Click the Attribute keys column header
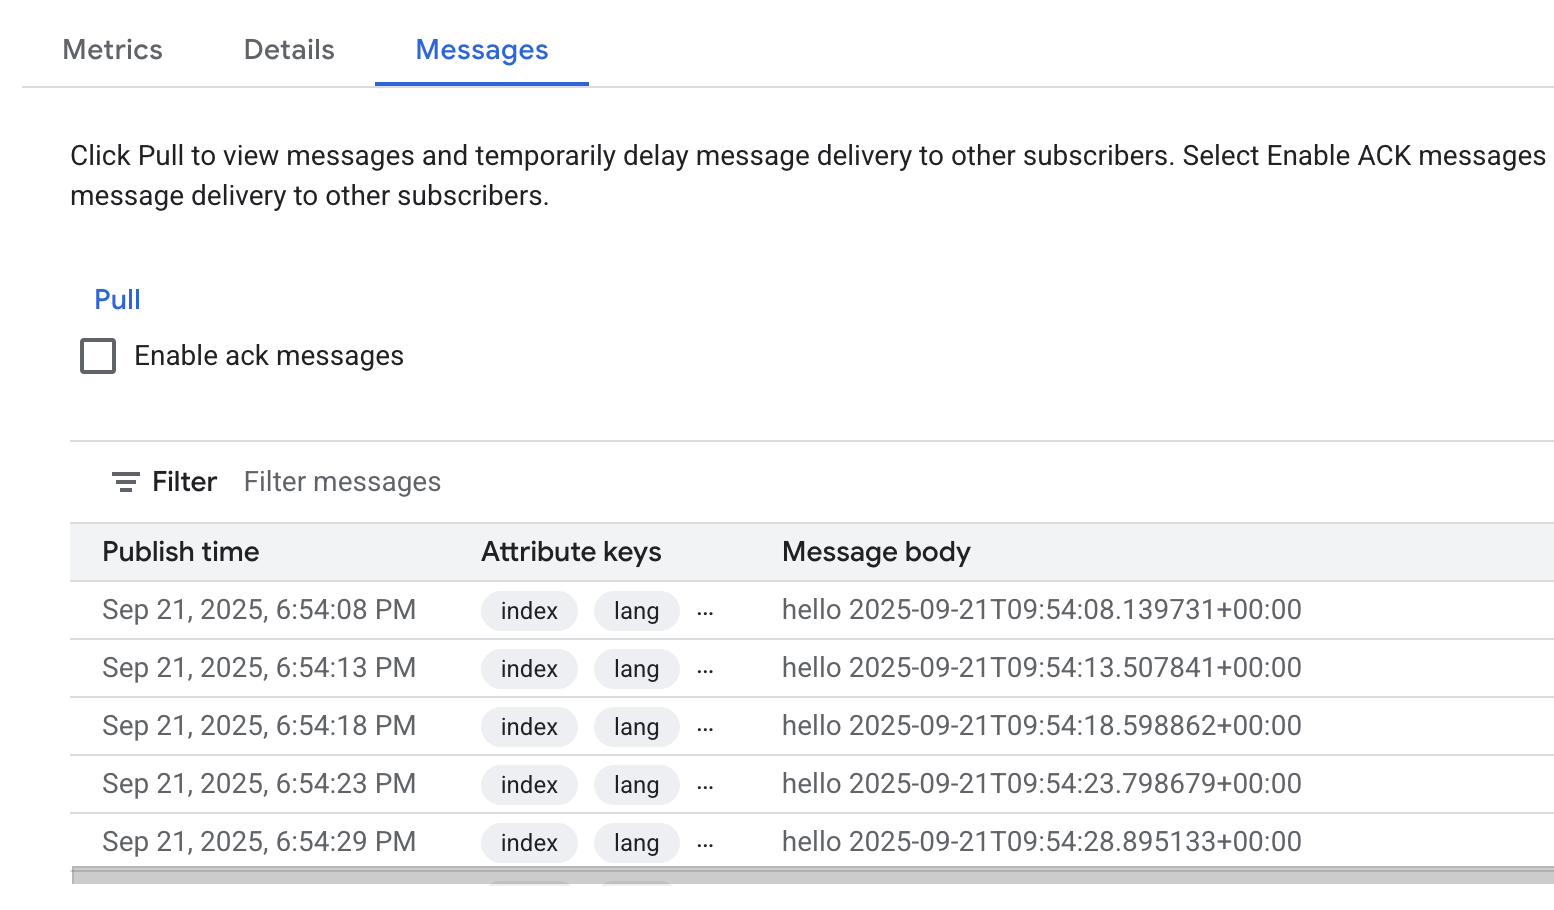The image size is (1554, 910). [x=571, y=552]
